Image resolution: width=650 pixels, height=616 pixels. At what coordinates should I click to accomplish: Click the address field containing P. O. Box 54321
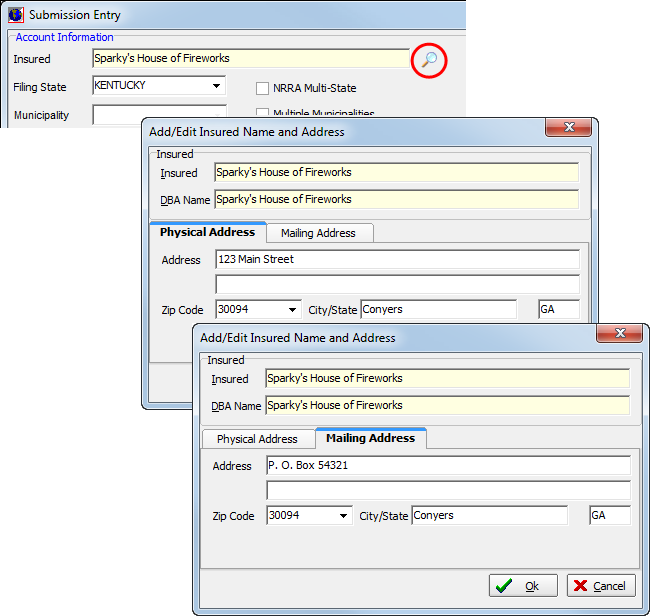tap(448, 466)
